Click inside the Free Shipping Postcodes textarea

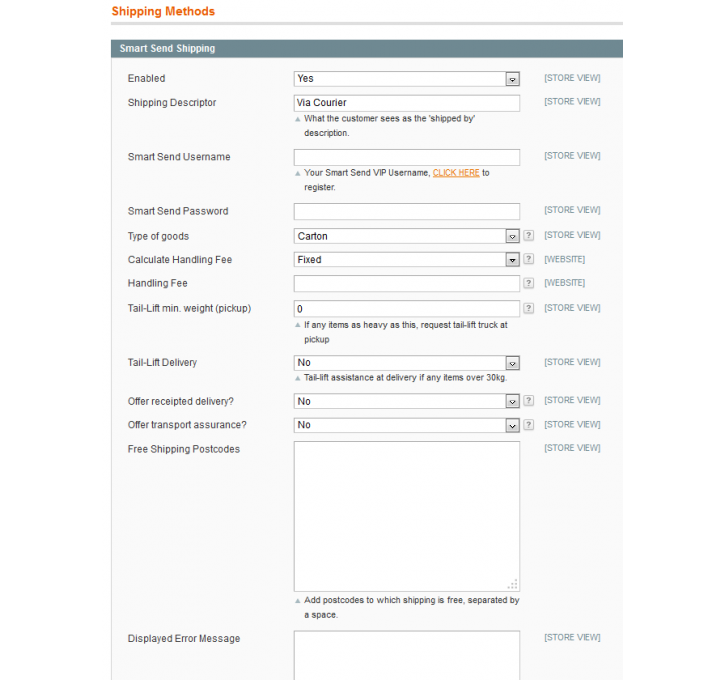406,516
